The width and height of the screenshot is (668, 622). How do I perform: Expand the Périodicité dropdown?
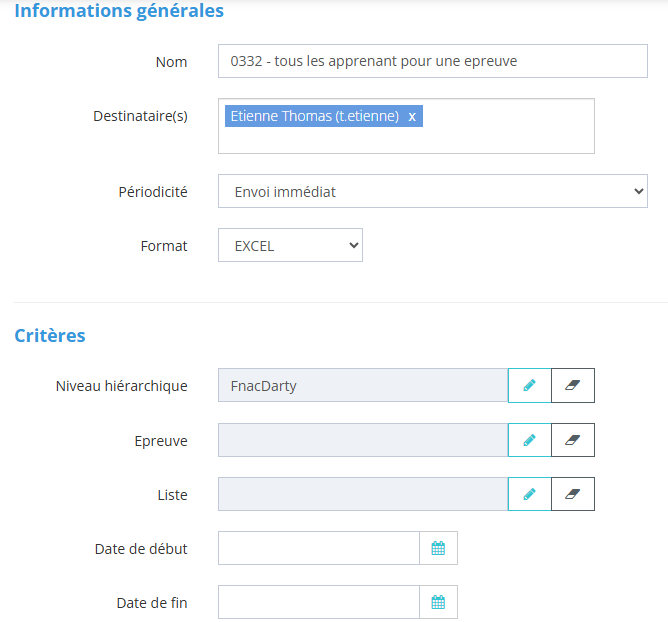click(x=432, y=191)
